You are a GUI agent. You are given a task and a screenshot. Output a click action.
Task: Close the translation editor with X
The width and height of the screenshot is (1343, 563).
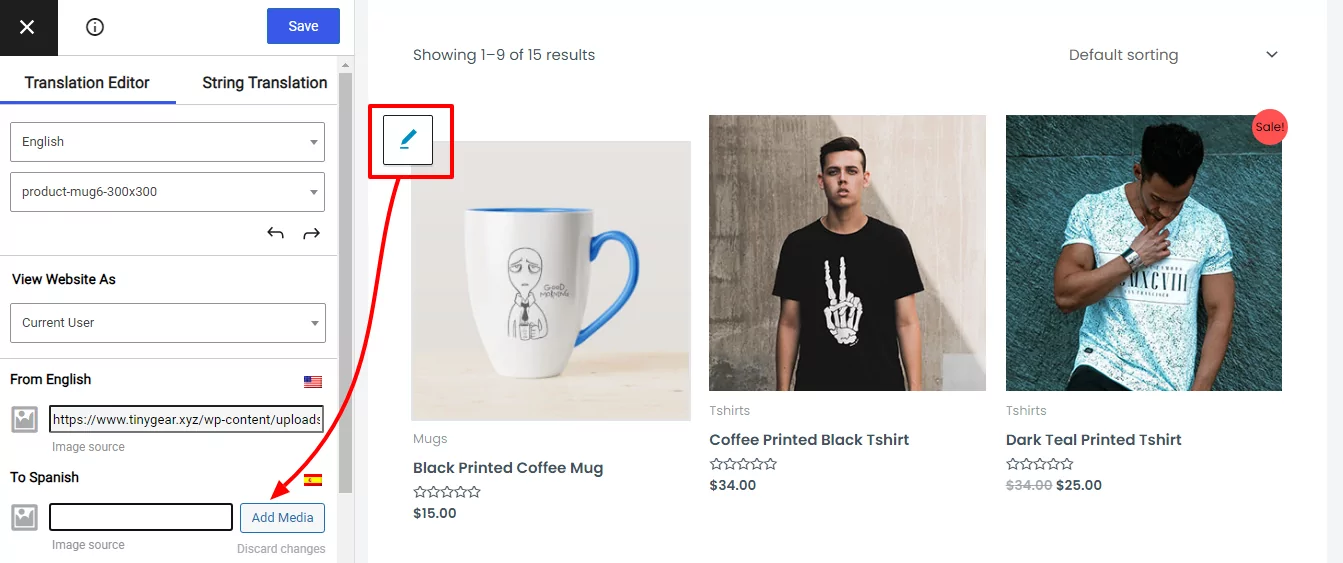pos(27,27)
